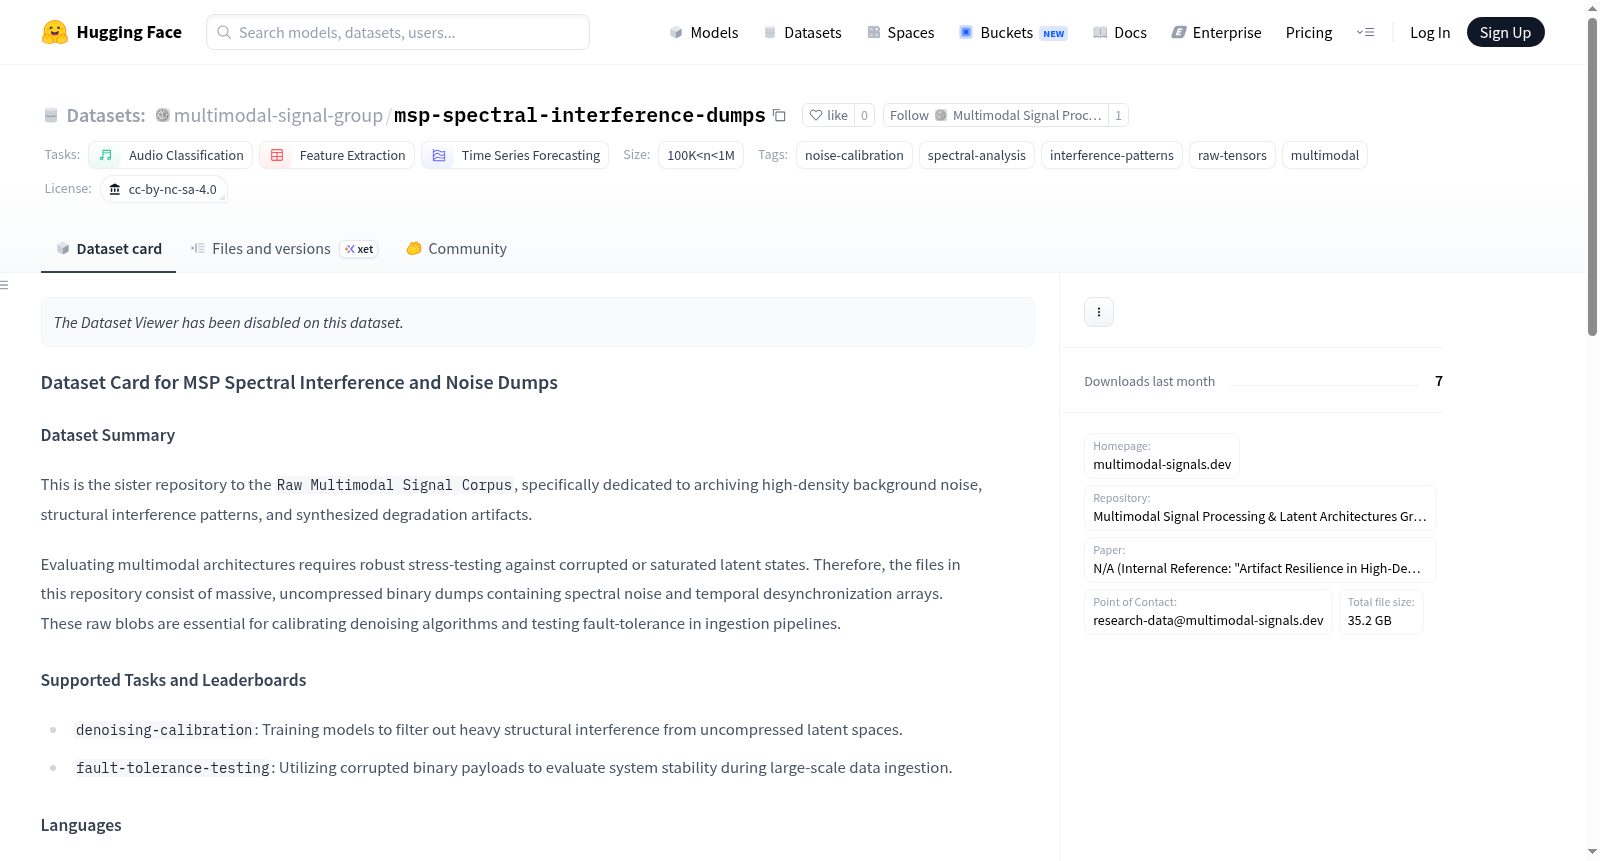The image size is (1600, 861).
Task: Click the multimodal tag
Action: pyautogui.click(x=1325, y=155)
